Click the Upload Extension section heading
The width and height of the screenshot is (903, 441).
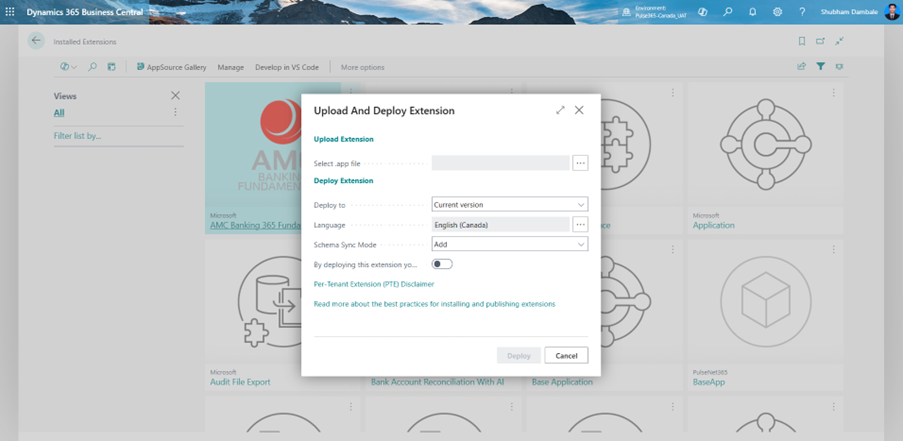point(343,139)
